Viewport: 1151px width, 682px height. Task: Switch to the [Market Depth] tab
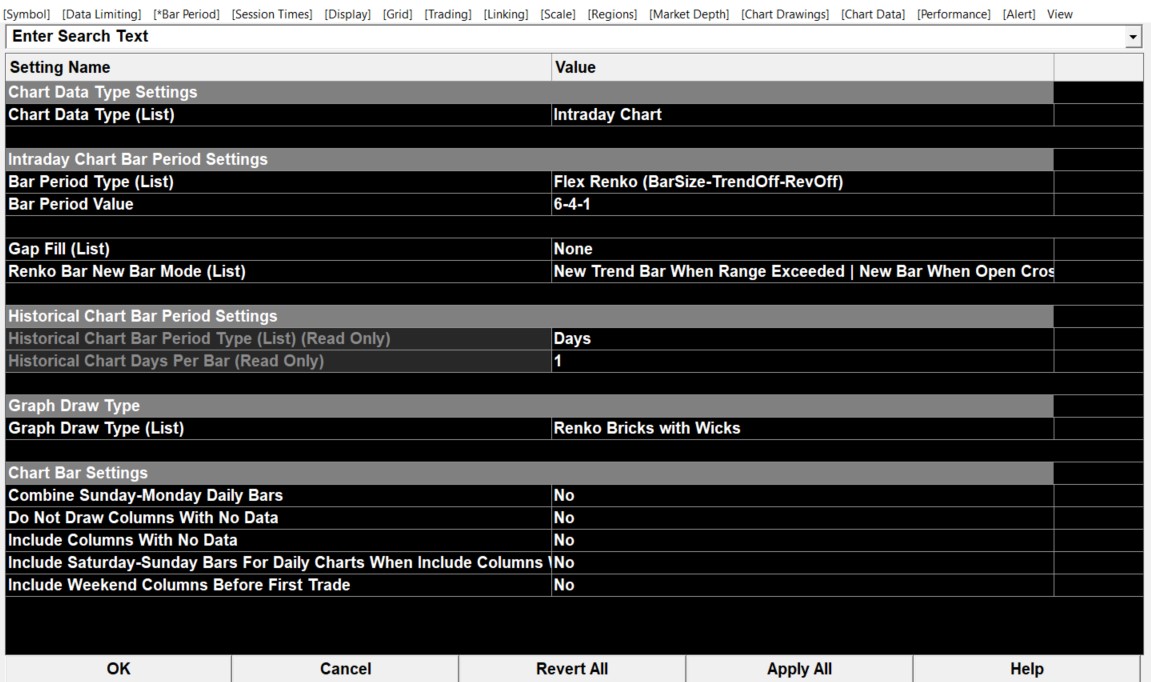pyautogui.click(x=689, y=14)
